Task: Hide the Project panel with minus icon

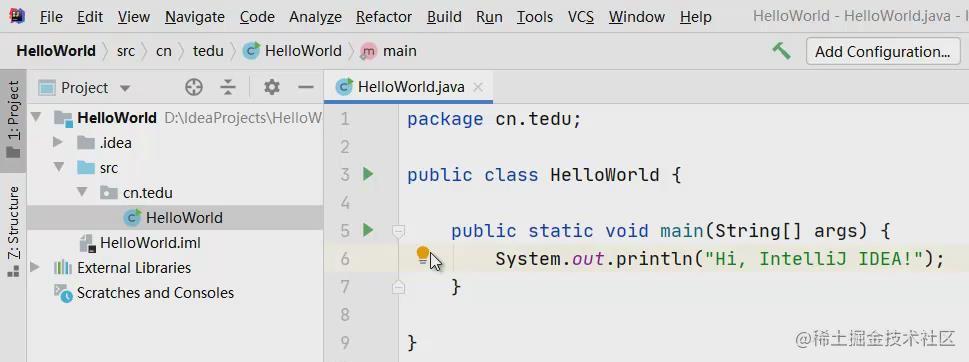Action: (x=306, y=88)
